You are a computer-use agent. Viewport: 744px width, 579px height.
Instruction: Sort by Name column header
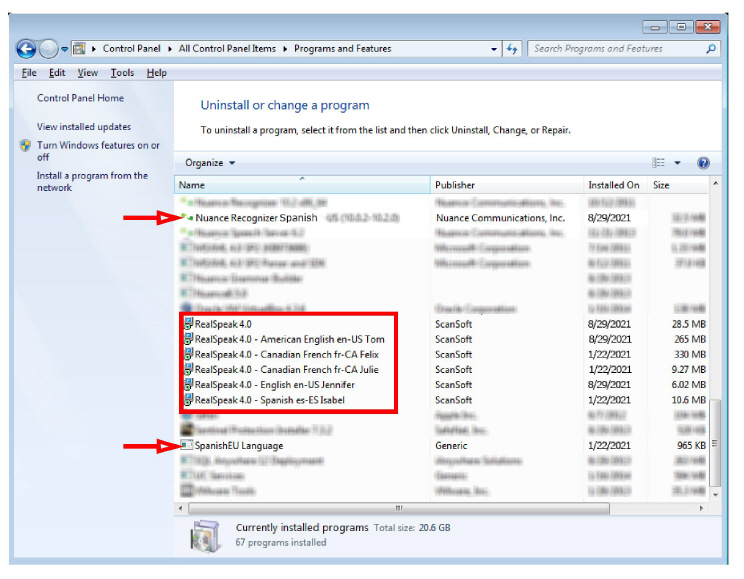302,185
